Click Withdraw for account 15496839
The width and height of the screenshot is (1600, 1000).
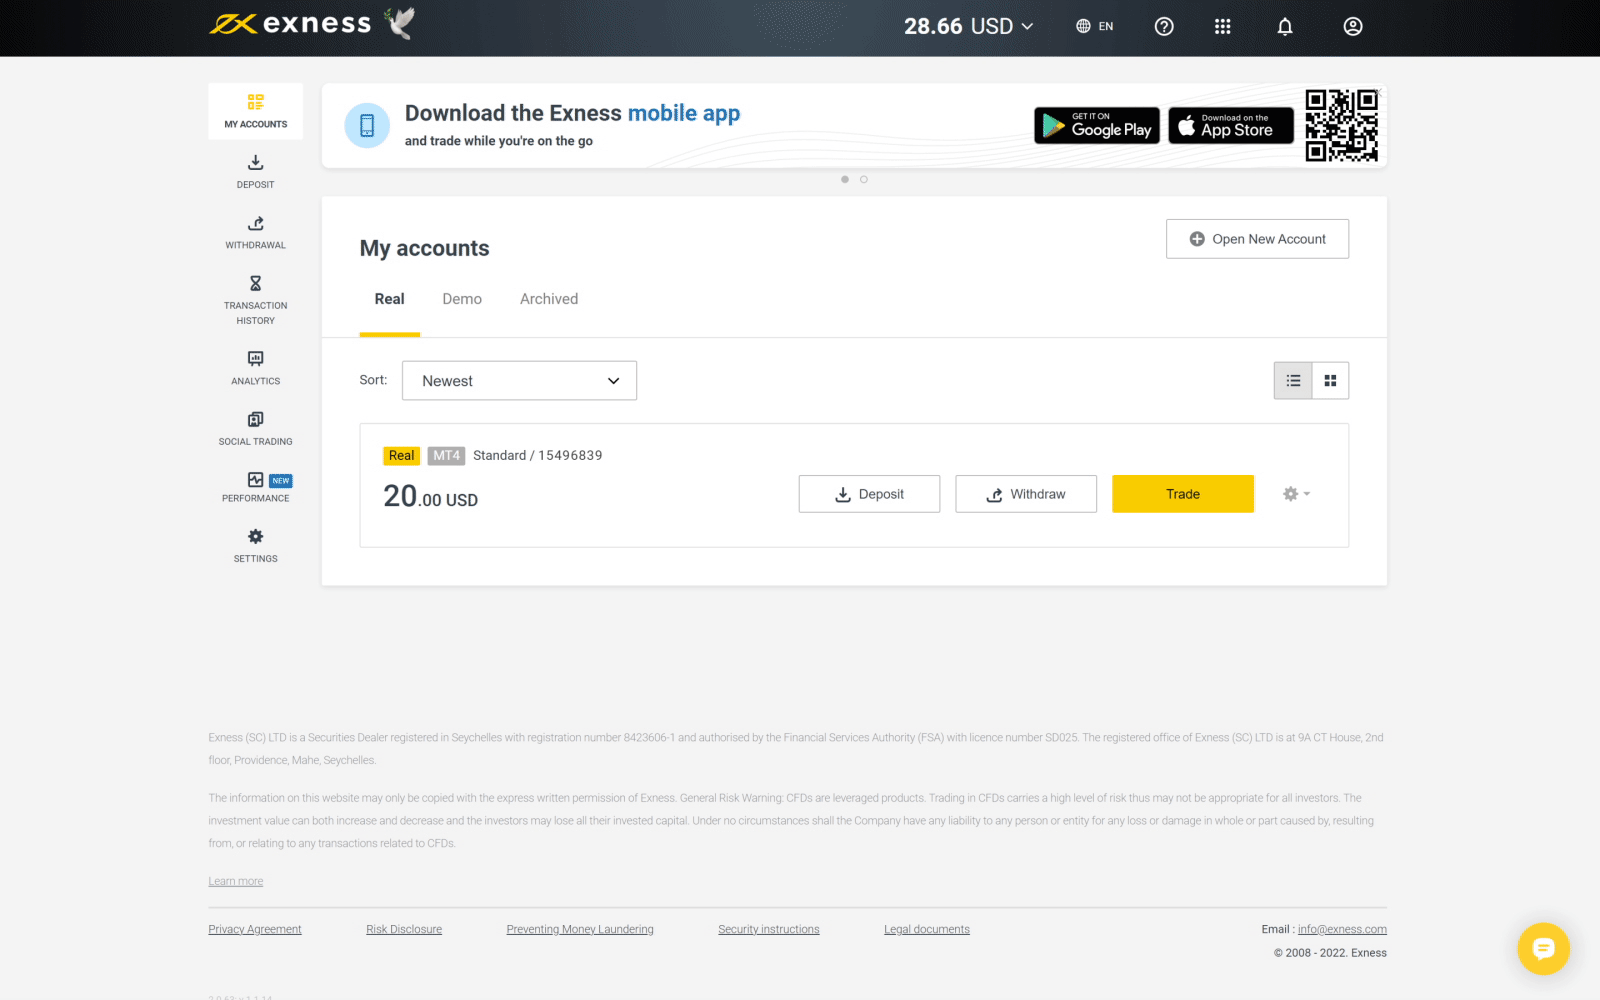pyautogui.click(x=1026, y=494)
